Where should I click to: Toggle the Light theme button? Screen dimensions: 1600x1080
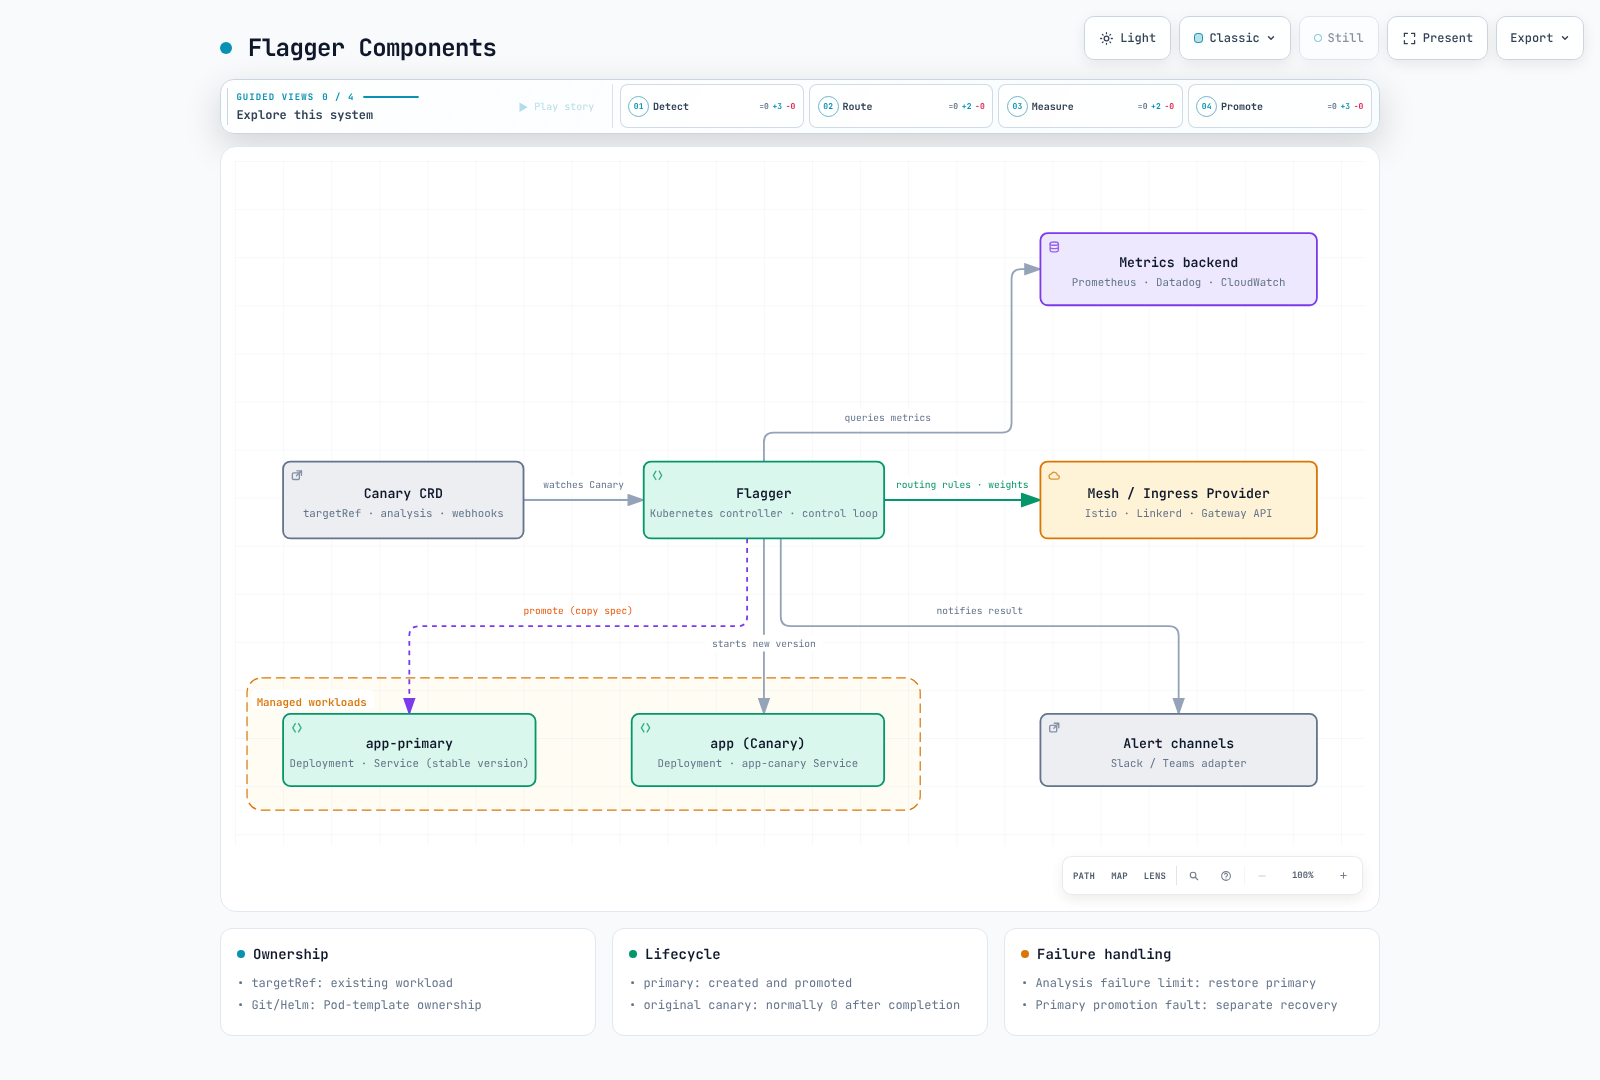(x=1127, y=38)
